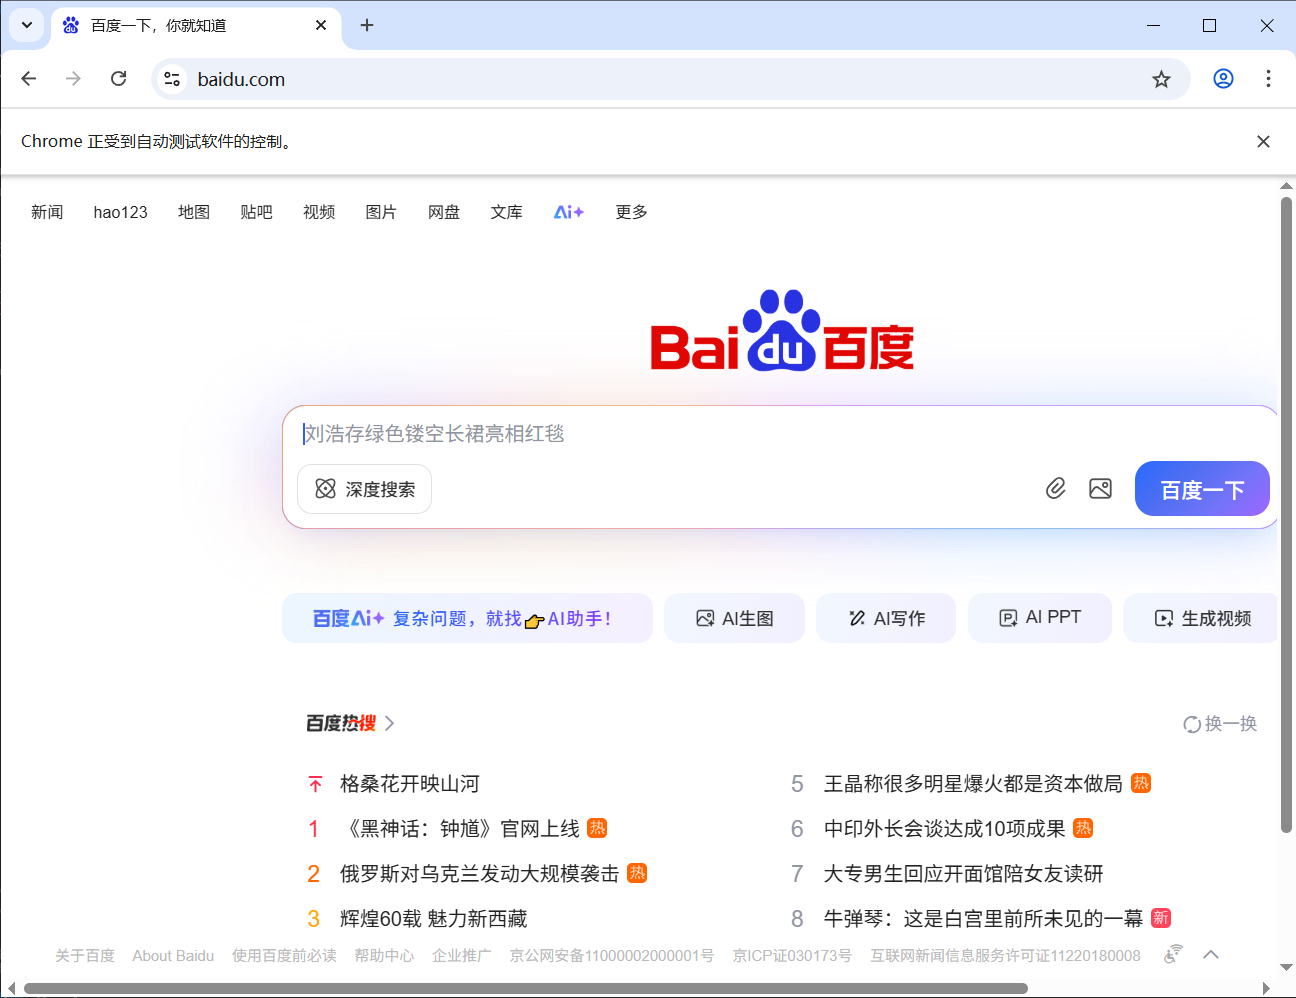
Task: Open 贴吧 in the top navigation
Action: click(x=256, y=212)
